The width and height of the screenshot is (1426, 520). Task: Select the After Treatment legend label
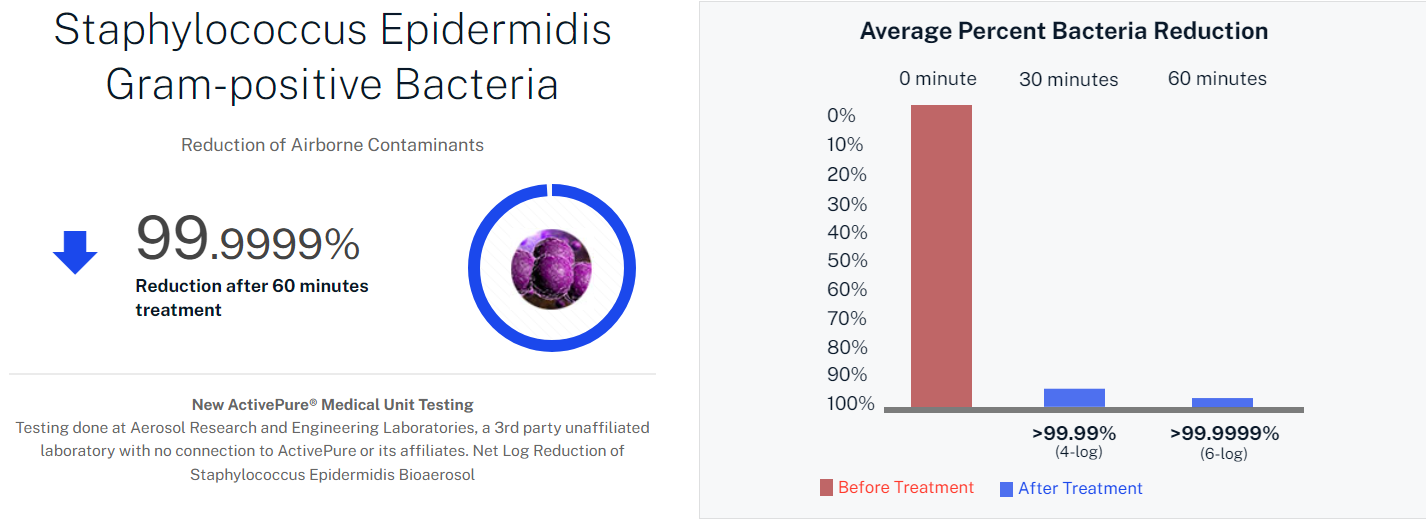[1080, 489]
